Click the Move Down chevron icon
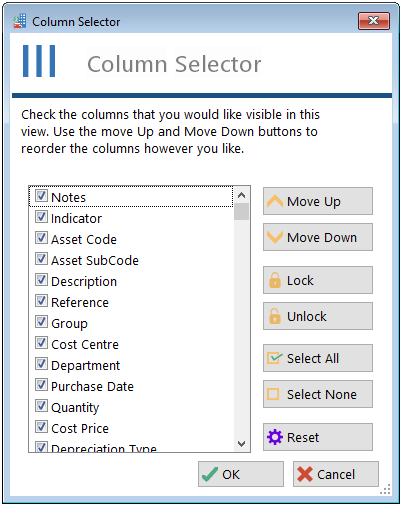Viewport: 405px width, 509px height. tap(275, 237)
